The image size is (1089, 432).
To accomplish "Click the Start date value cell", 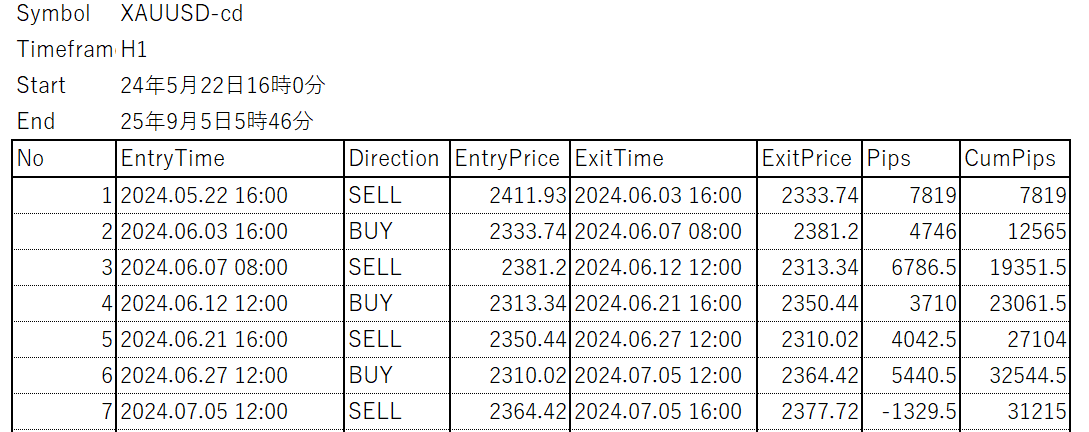I will (222, 86).
